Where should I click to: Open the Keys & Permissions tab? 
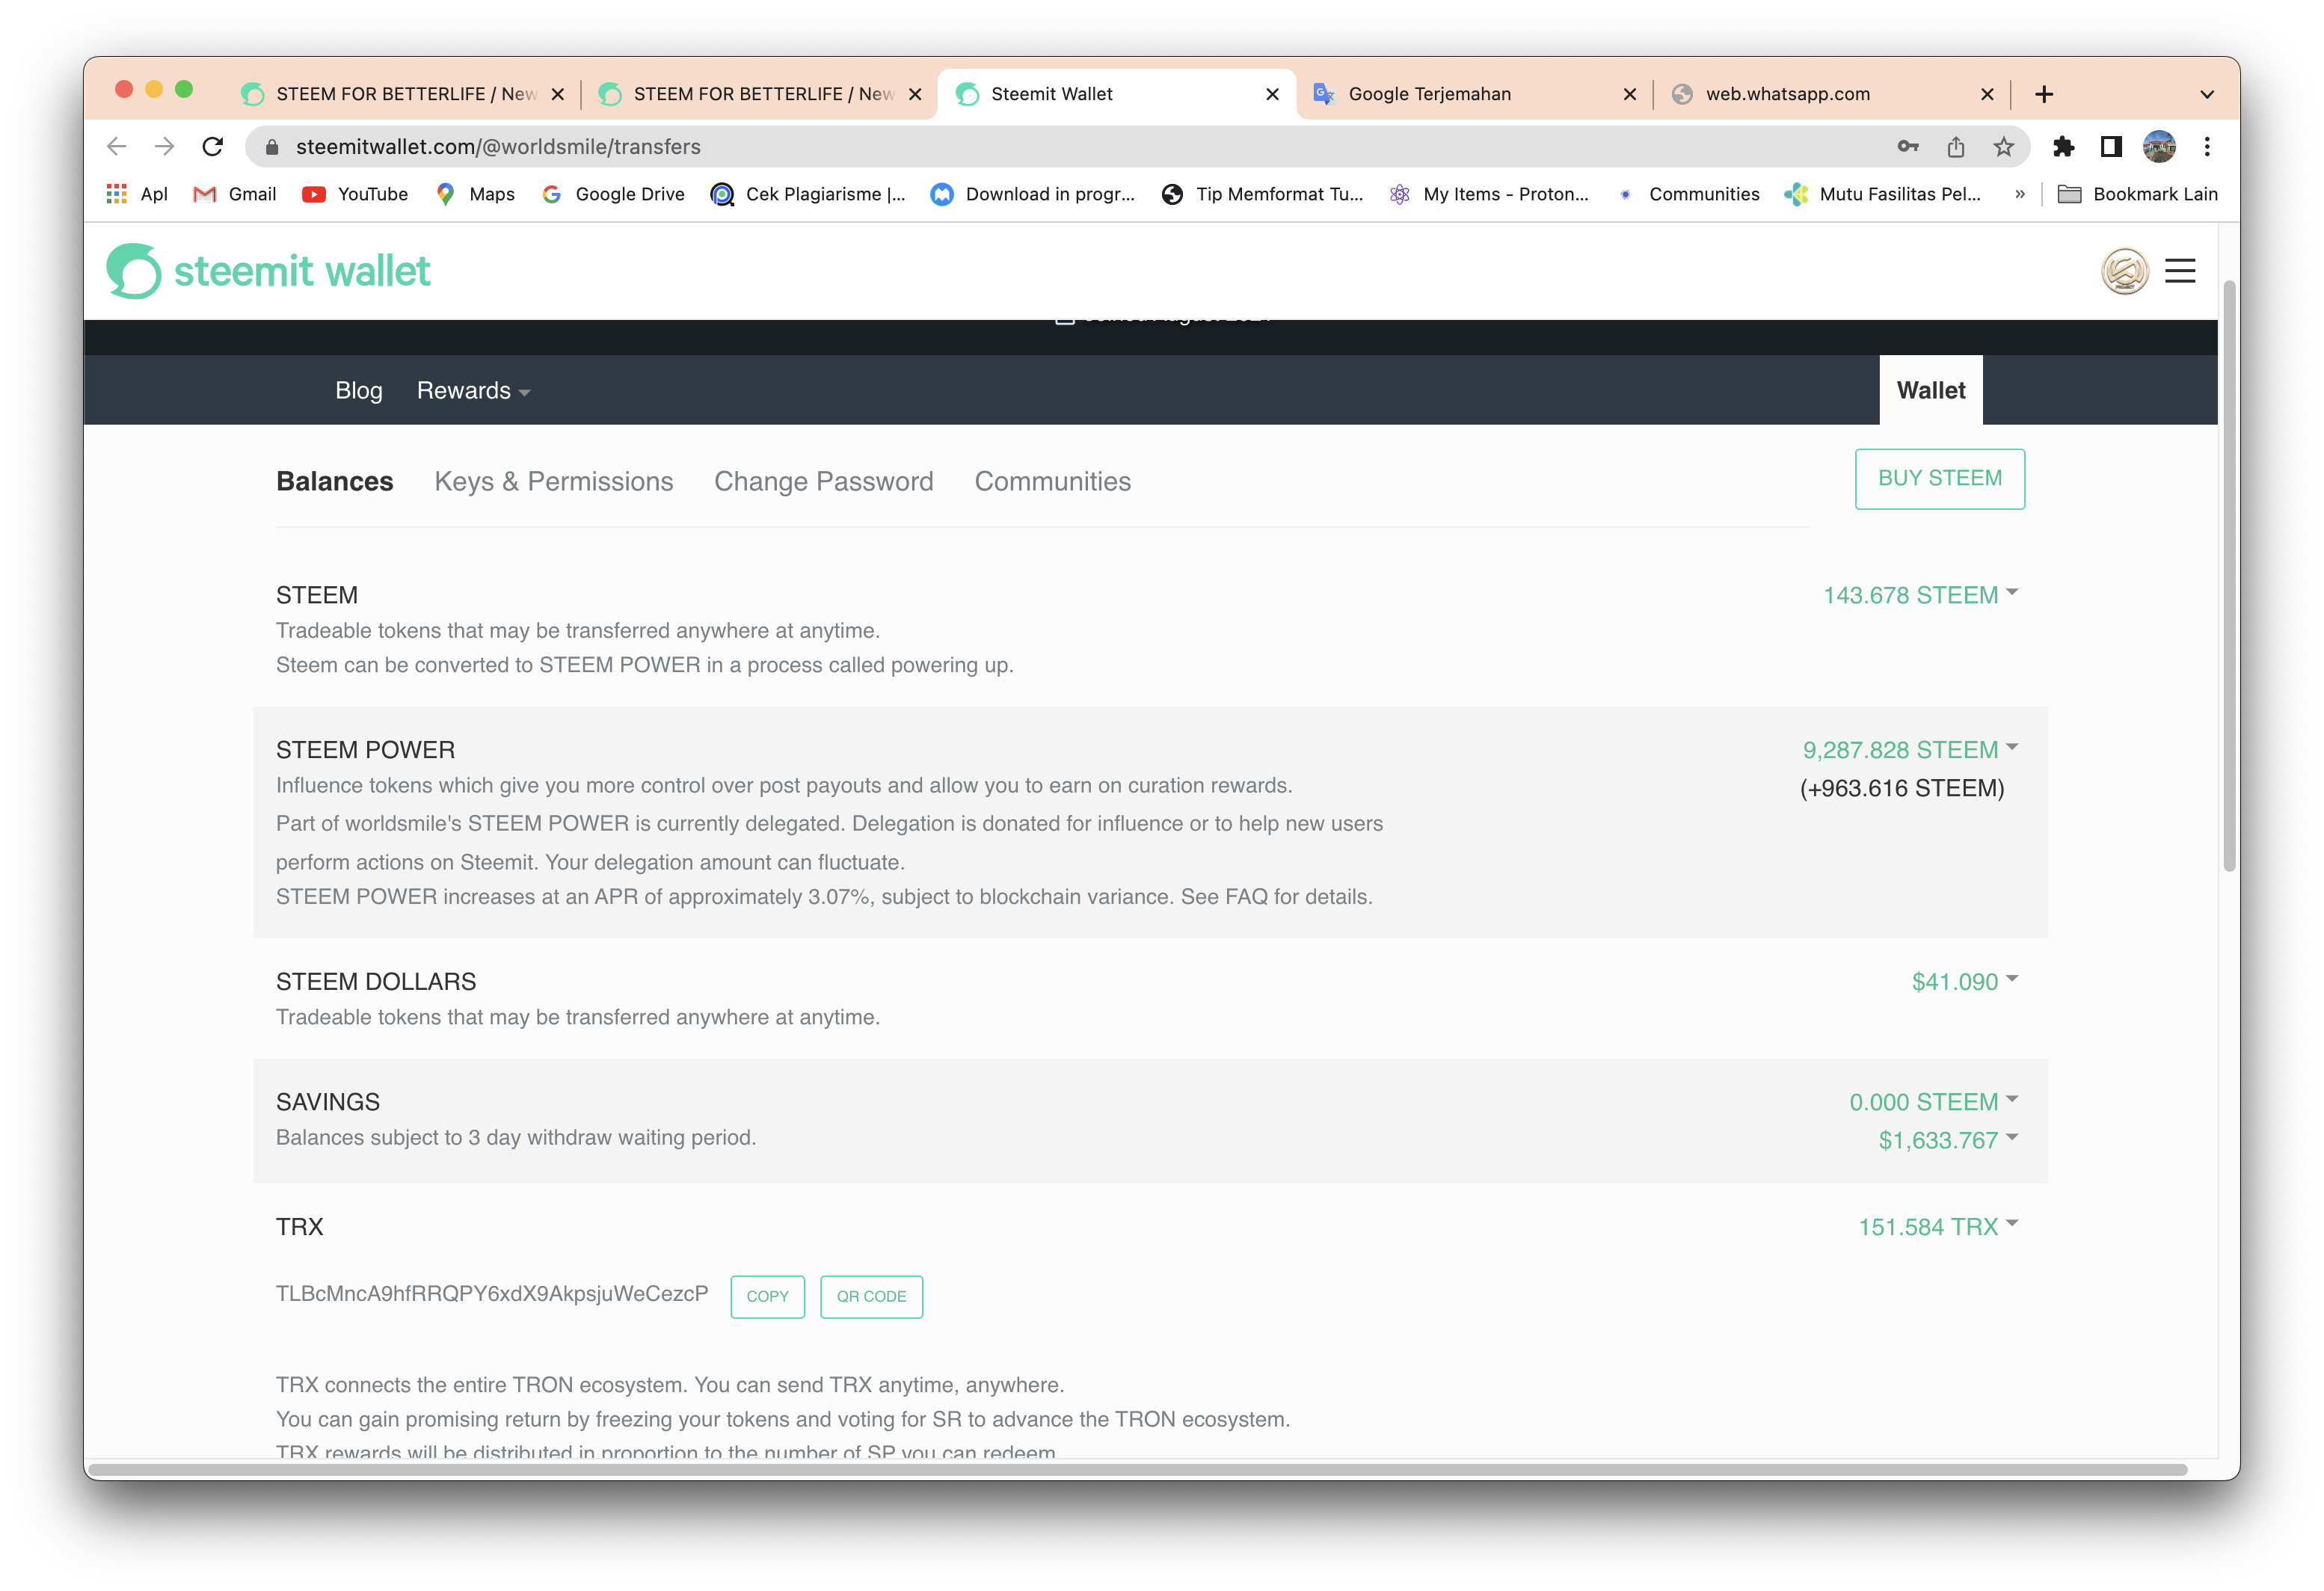554,481
